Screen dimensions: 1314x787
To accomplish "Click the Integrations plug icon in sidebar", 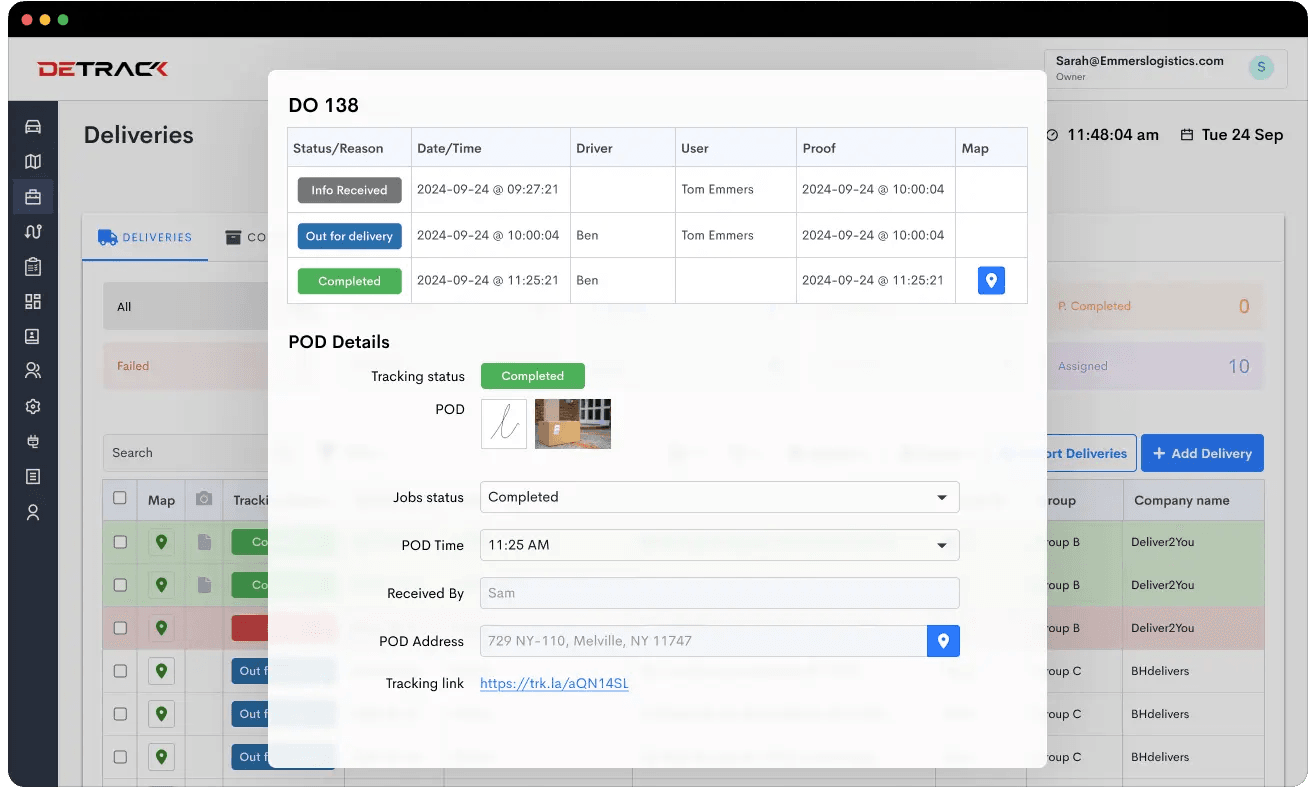I will pos(33,441).
